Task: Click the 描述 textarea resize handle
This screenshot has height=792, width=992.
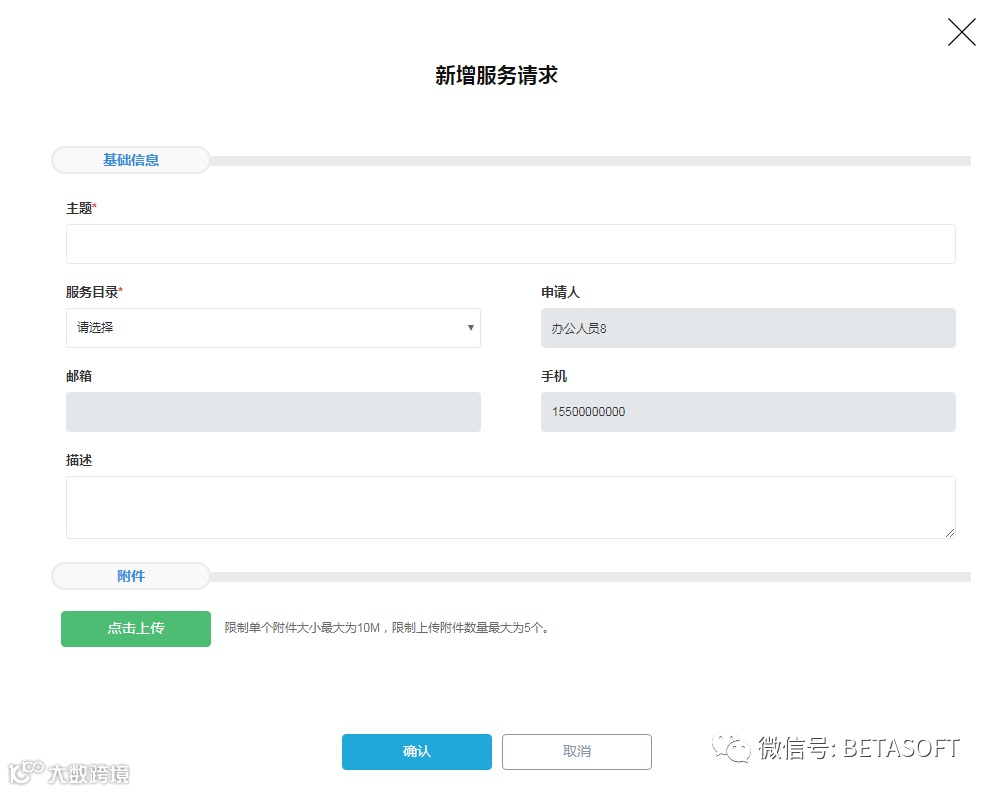Action: pos(950,533)
